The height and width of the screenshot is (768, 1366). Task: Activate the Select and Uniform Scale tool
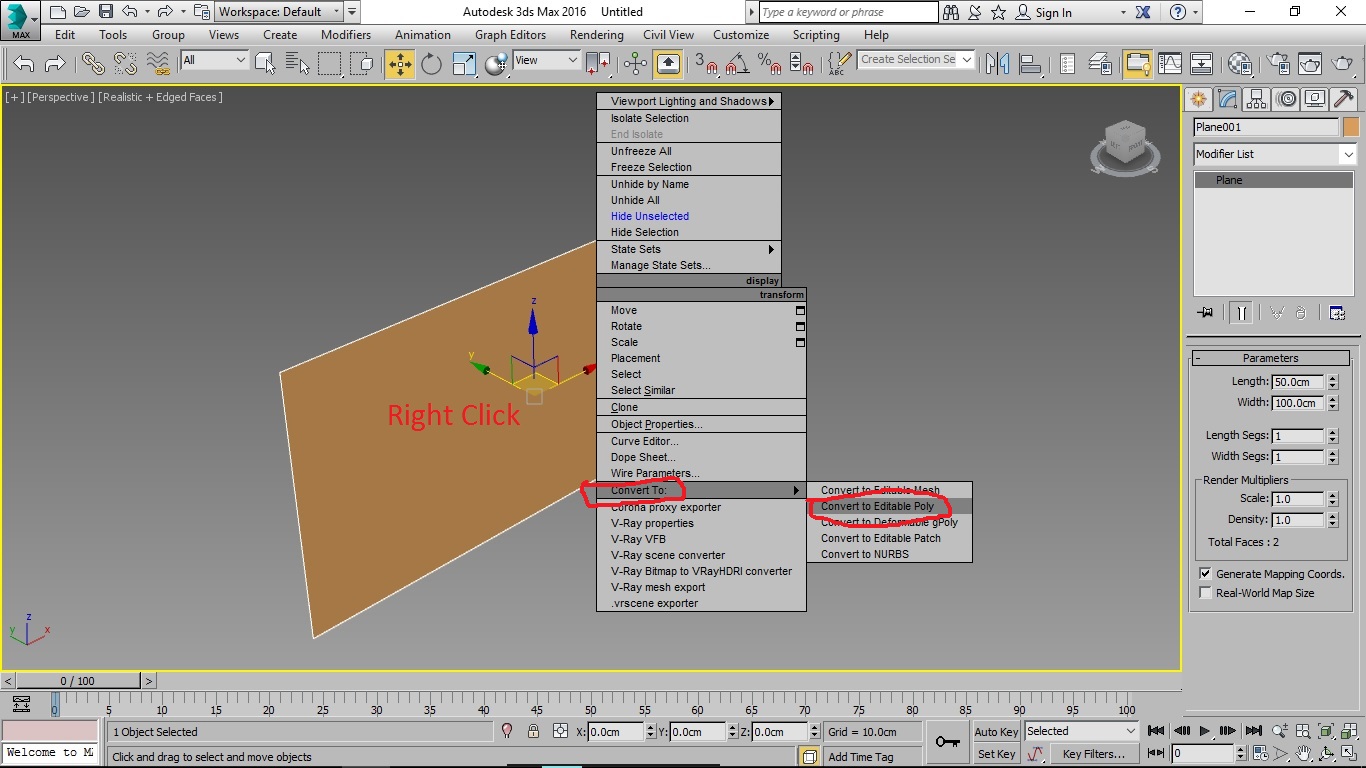[462, 63]
